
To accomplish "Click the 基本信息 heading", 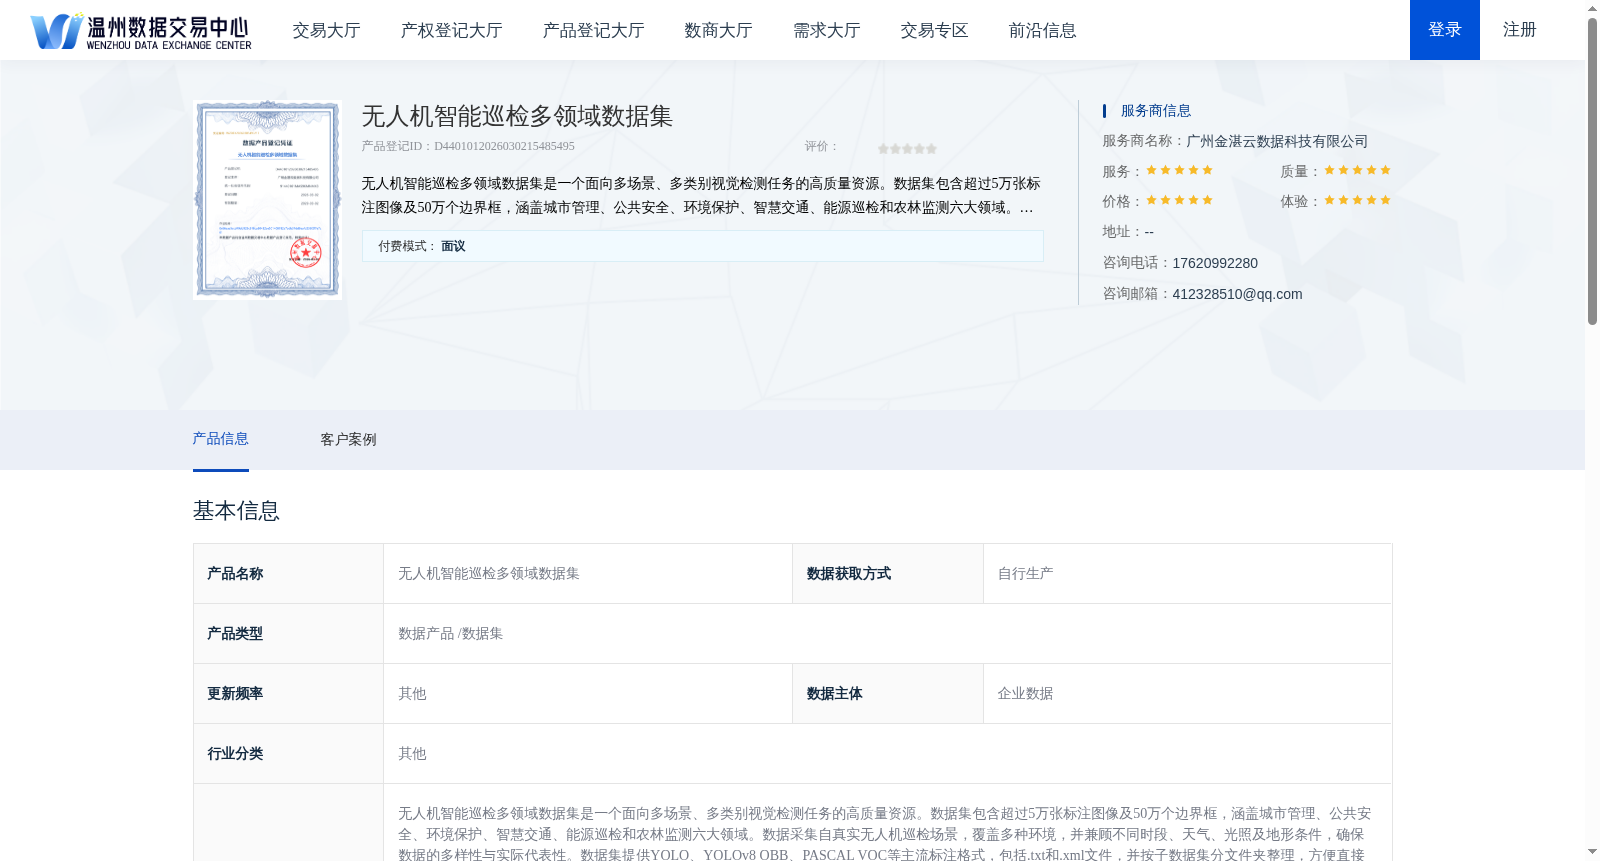I will [x=236, y=511].
